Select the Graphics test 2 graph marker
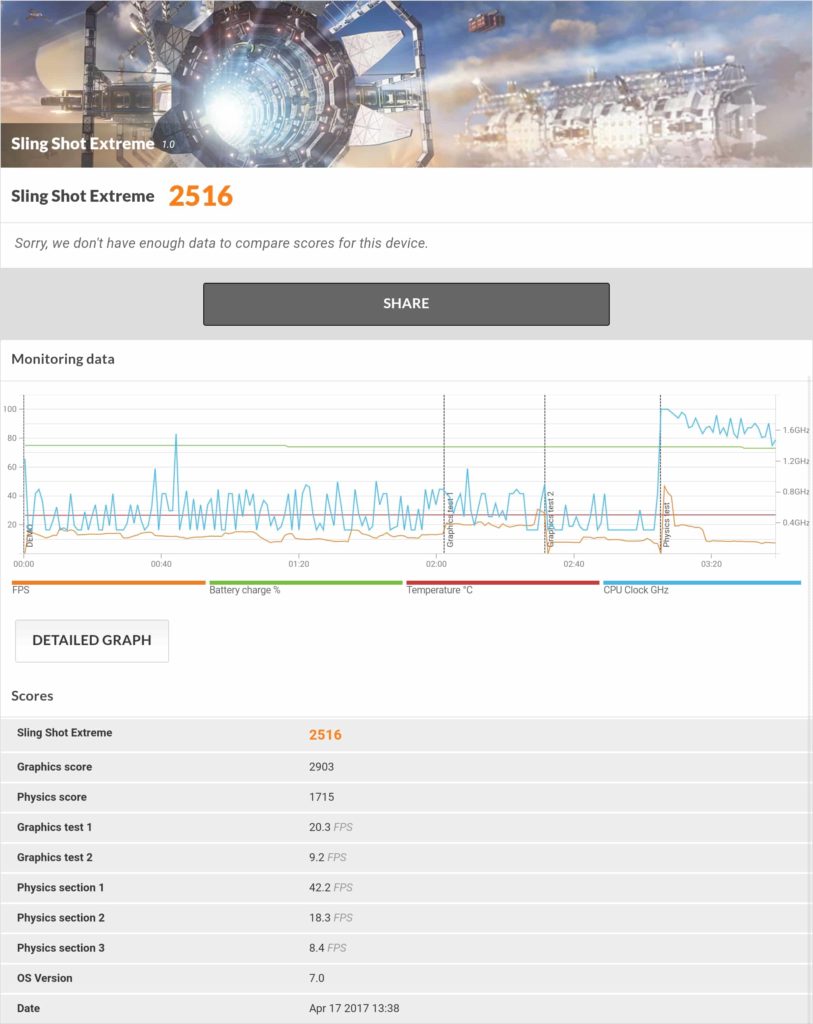 pyautogui.click(x=551, y=520)
